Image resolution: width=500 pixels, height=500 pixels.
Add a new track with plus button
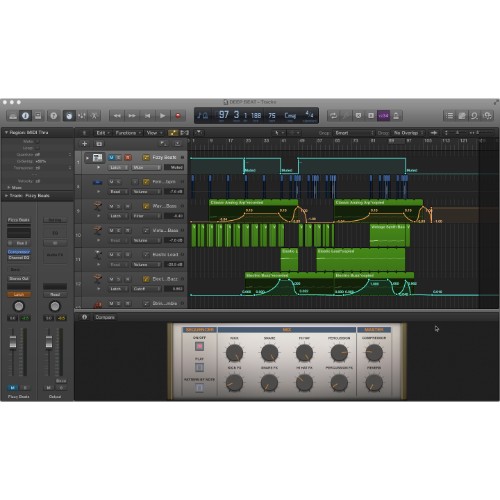84,144
